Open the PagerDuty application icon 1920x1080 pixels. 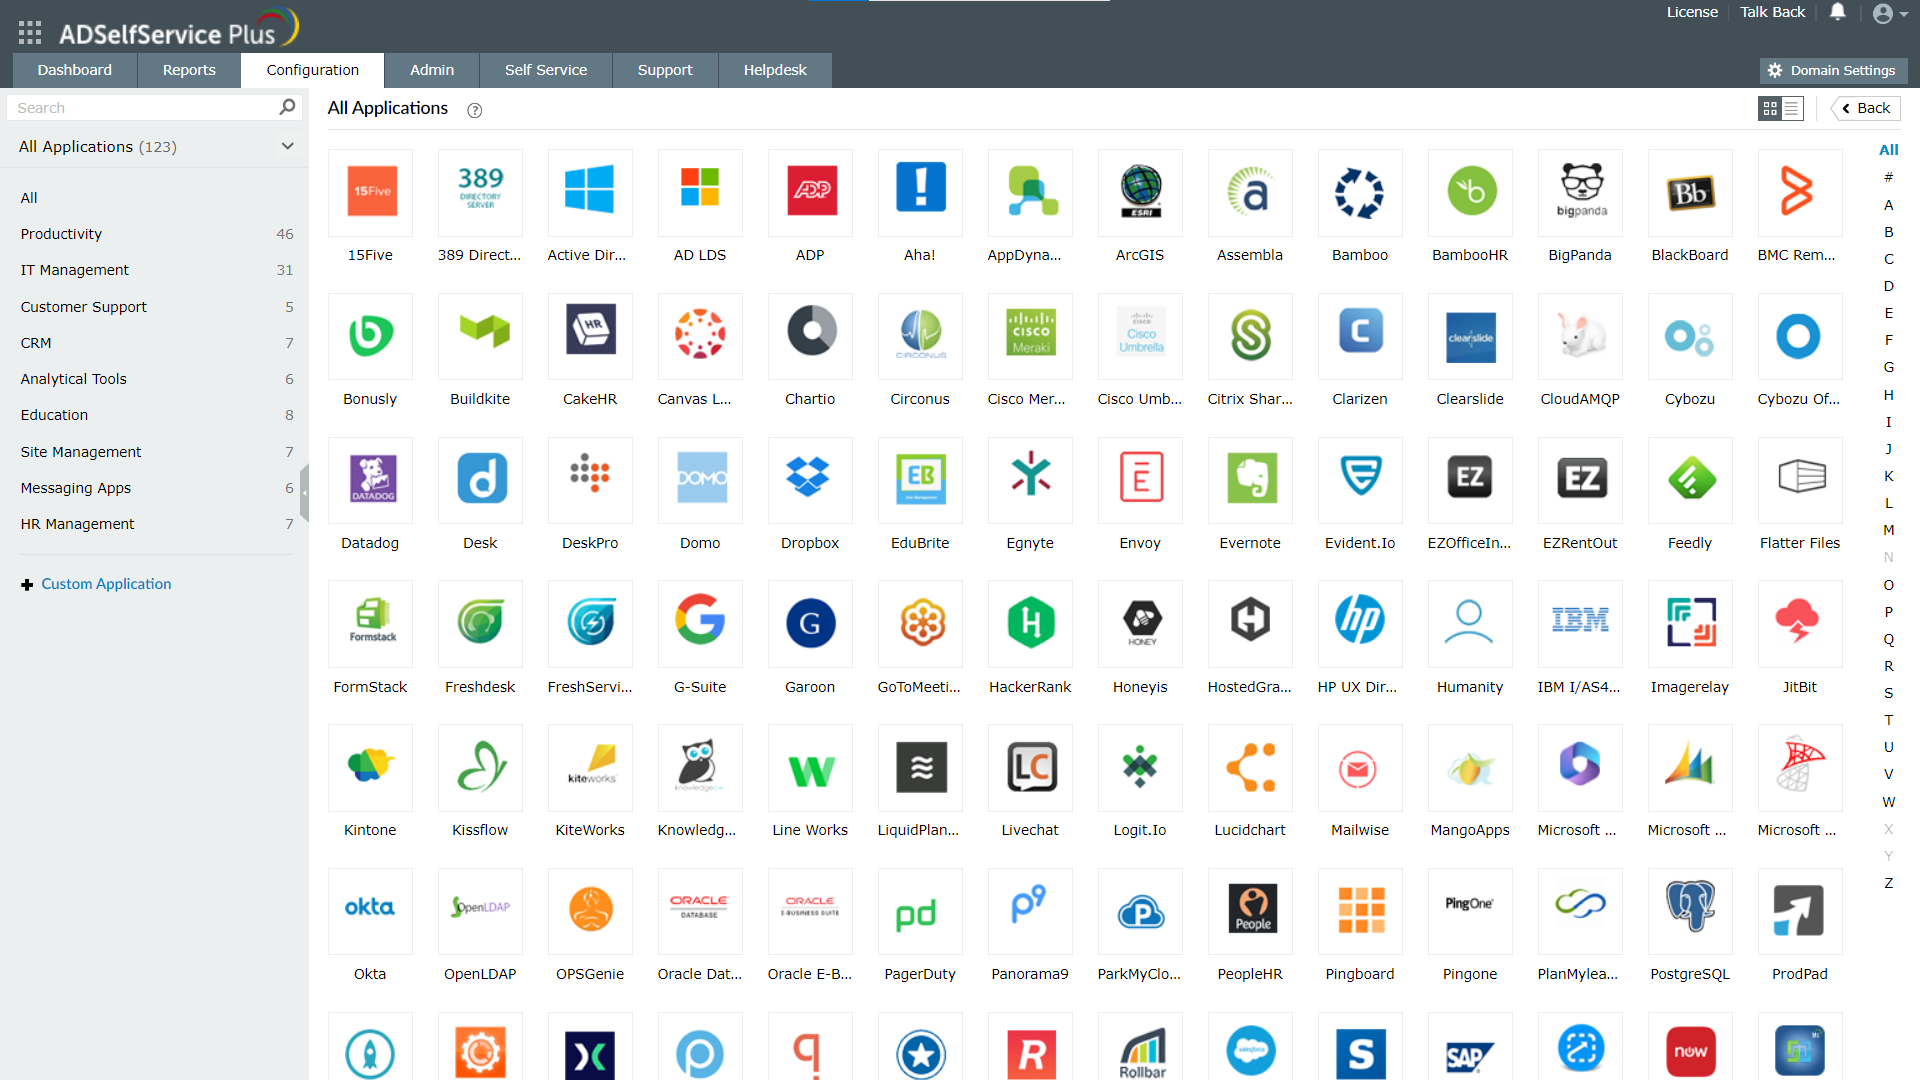click(919, 910)
